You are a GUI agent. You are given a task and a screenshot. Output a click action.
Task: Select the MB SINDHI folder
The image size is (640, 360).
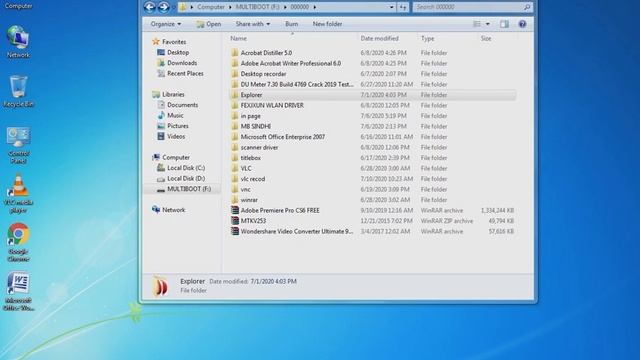coord(256,126)
